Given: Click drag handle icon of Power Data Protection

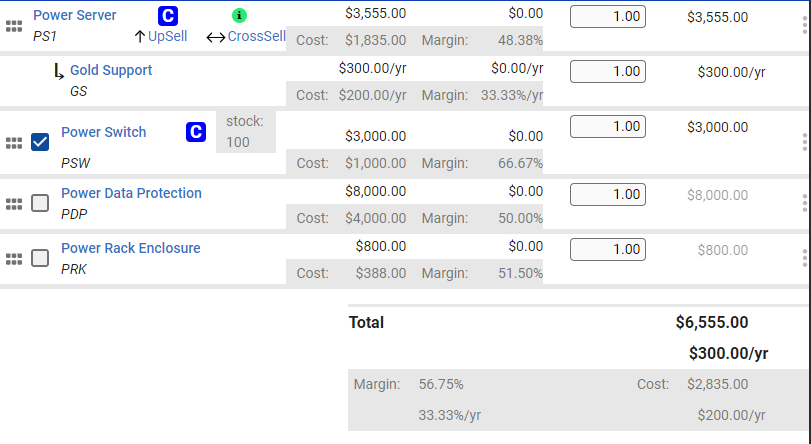Looking at the screenshot, I should tap(14, 204).
